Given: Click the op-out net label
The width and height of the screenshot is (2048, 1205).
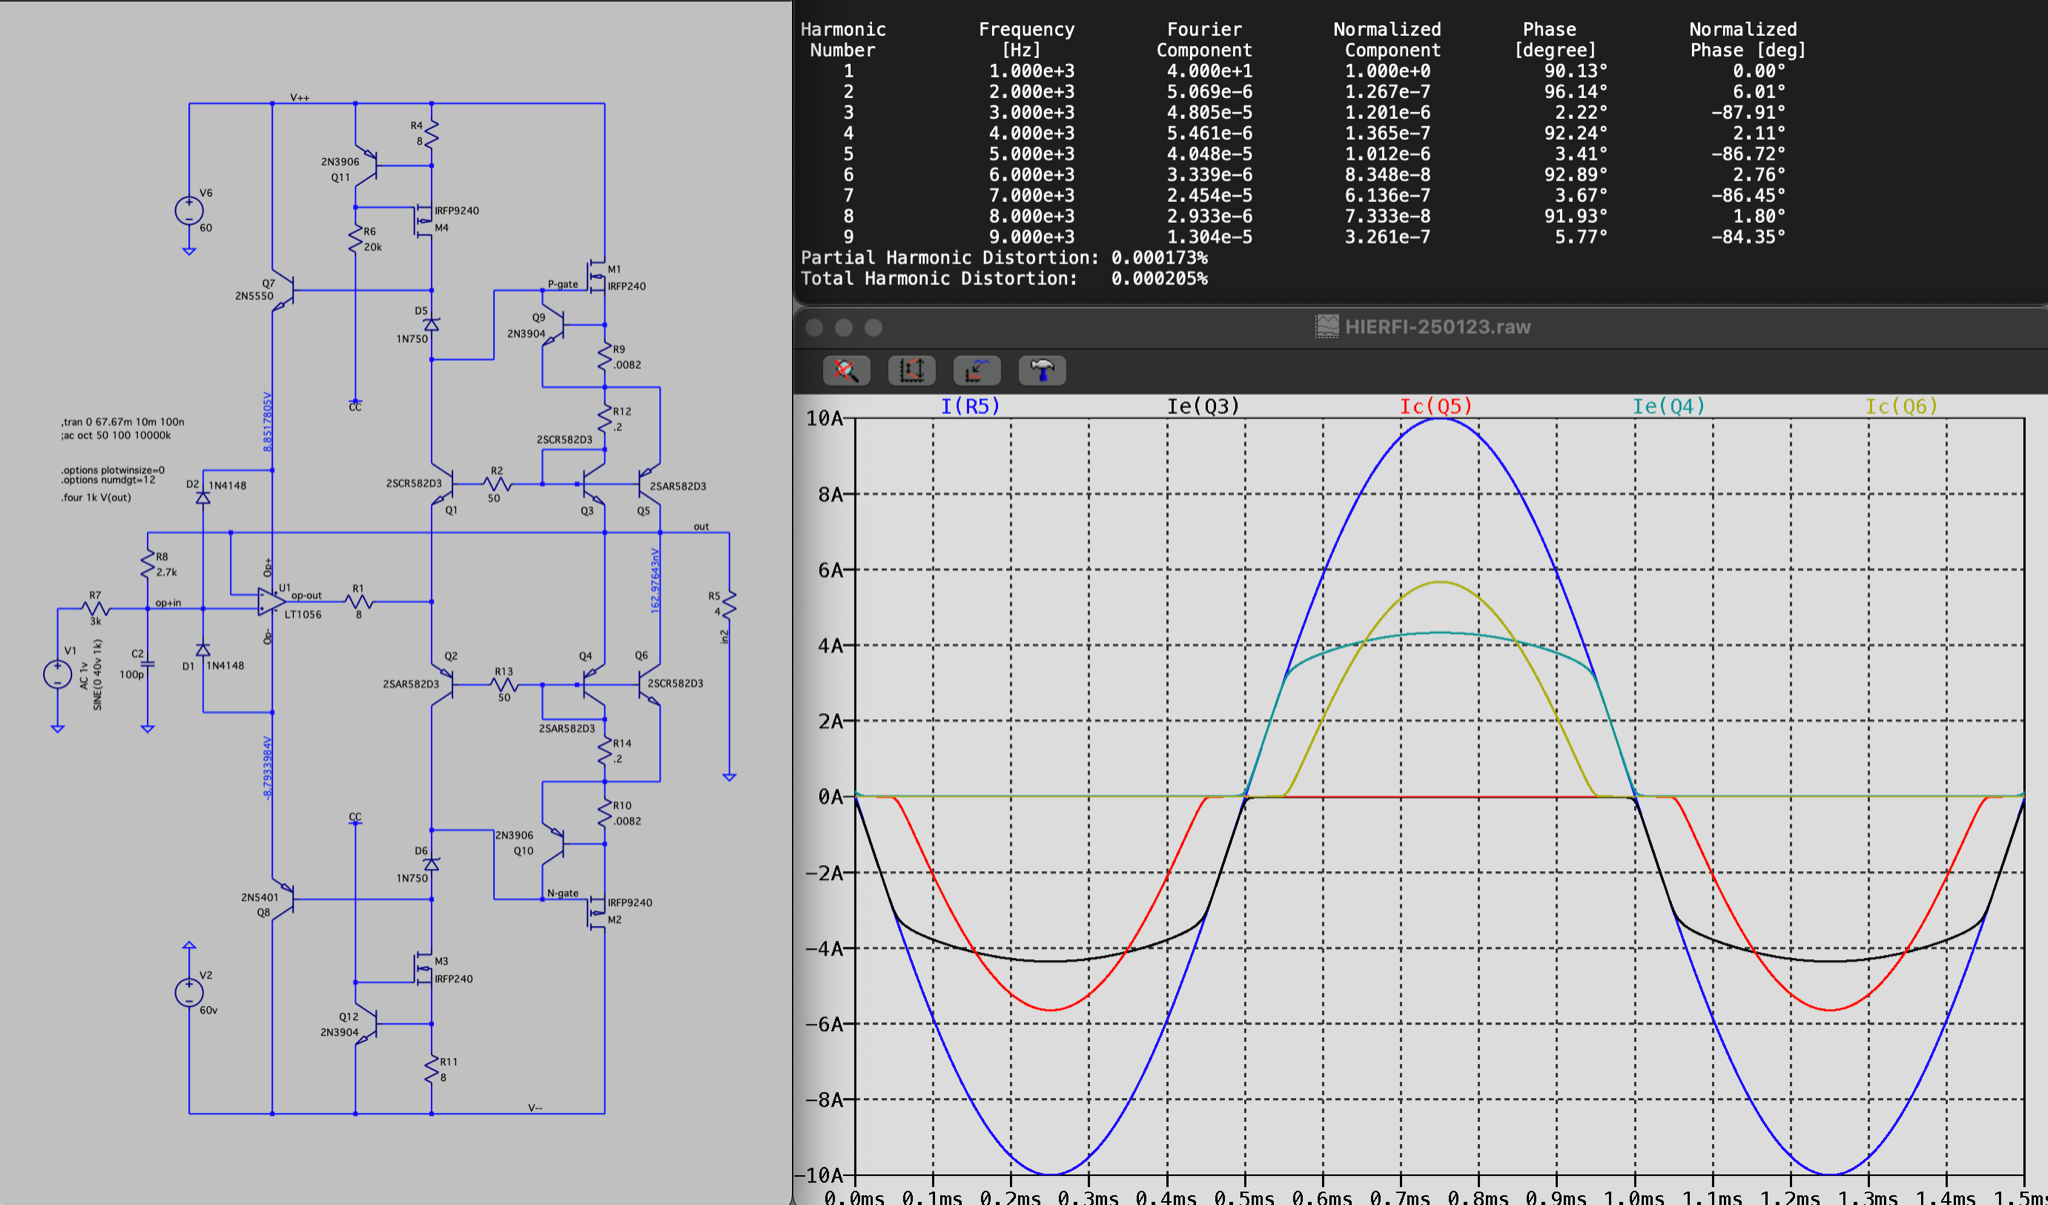Looking at the screenshot, I should (306, 595).
